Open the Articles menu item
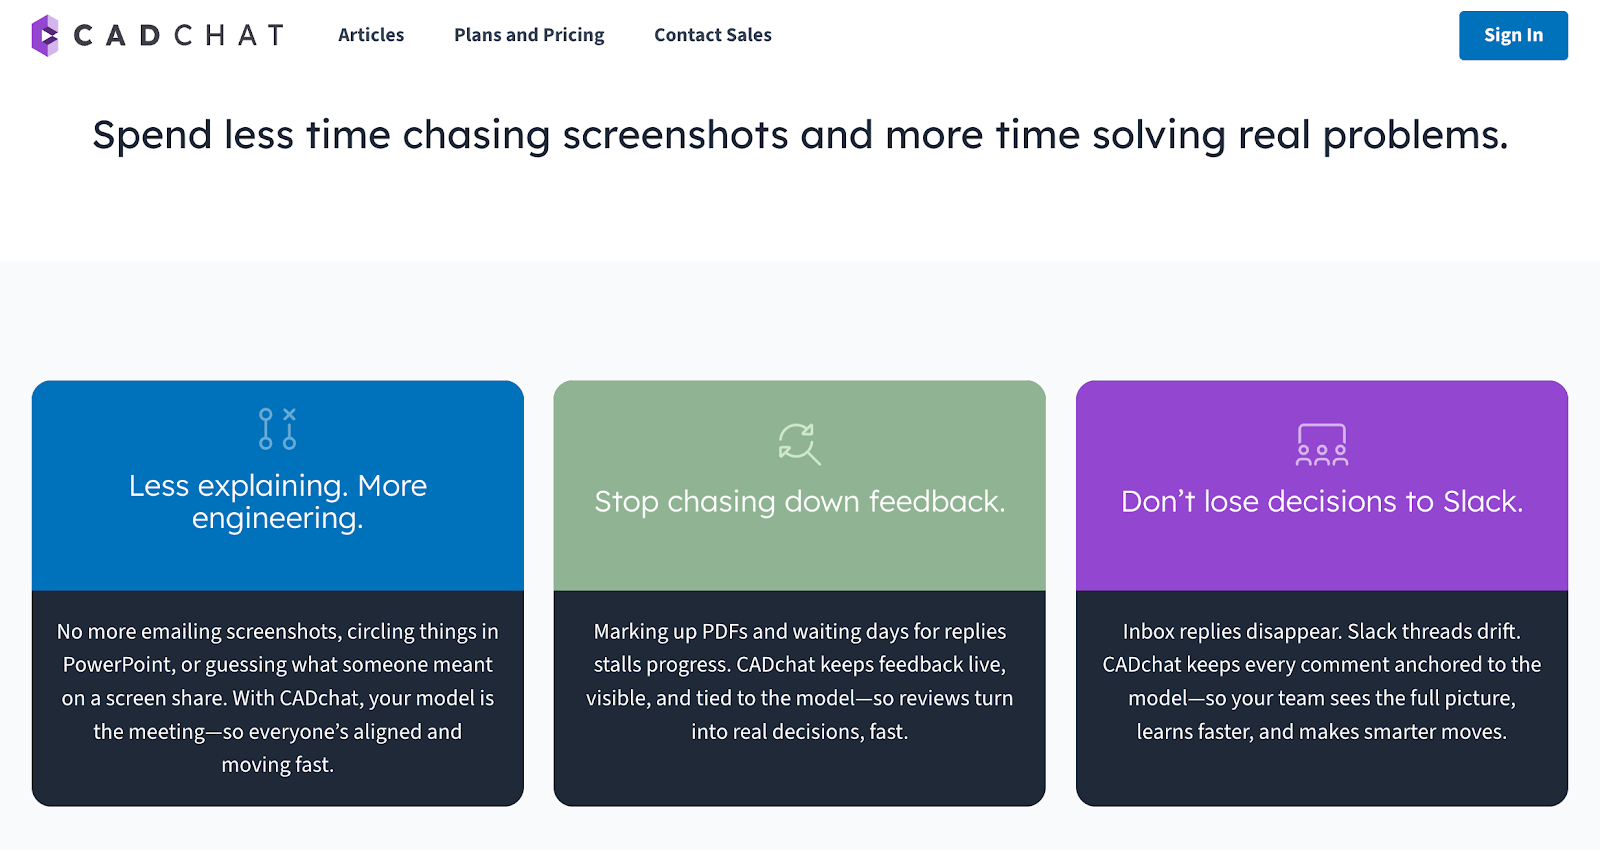 (371, 35)
